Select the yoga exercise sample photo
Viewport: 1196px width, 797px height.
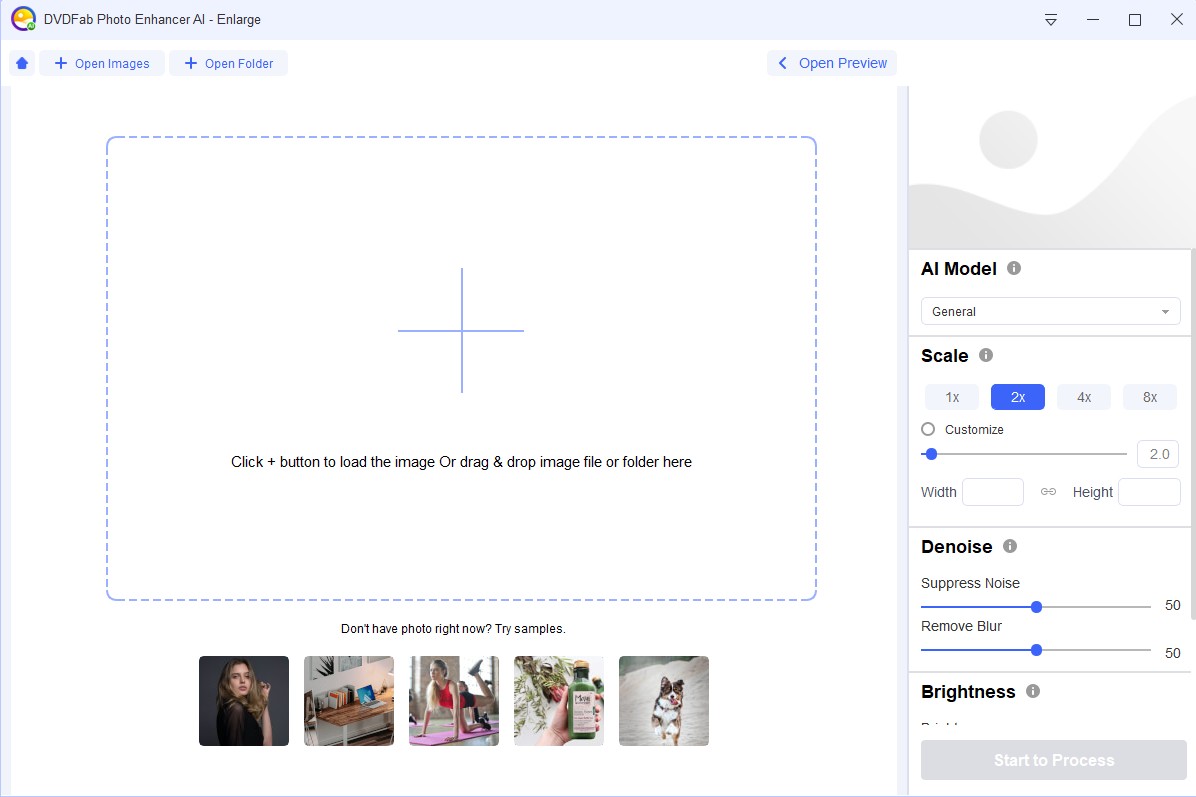(x=454, y=701)
